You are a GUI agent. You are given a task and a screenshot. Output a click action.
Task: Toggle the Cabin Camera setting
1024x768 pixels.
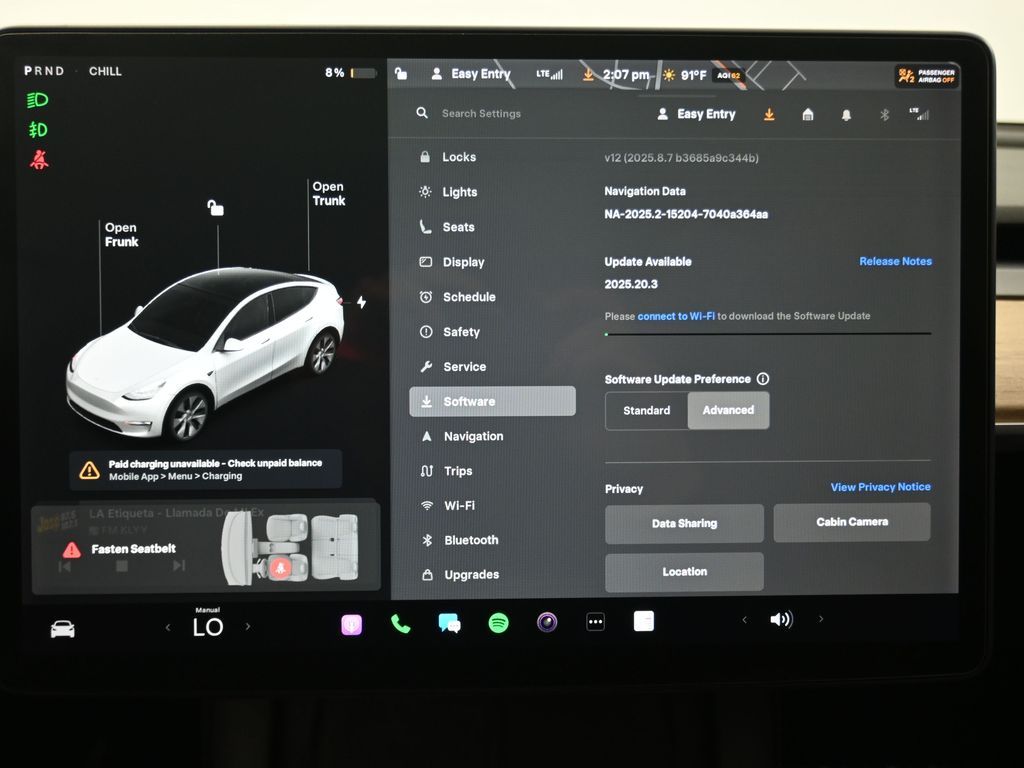[851, 522]
